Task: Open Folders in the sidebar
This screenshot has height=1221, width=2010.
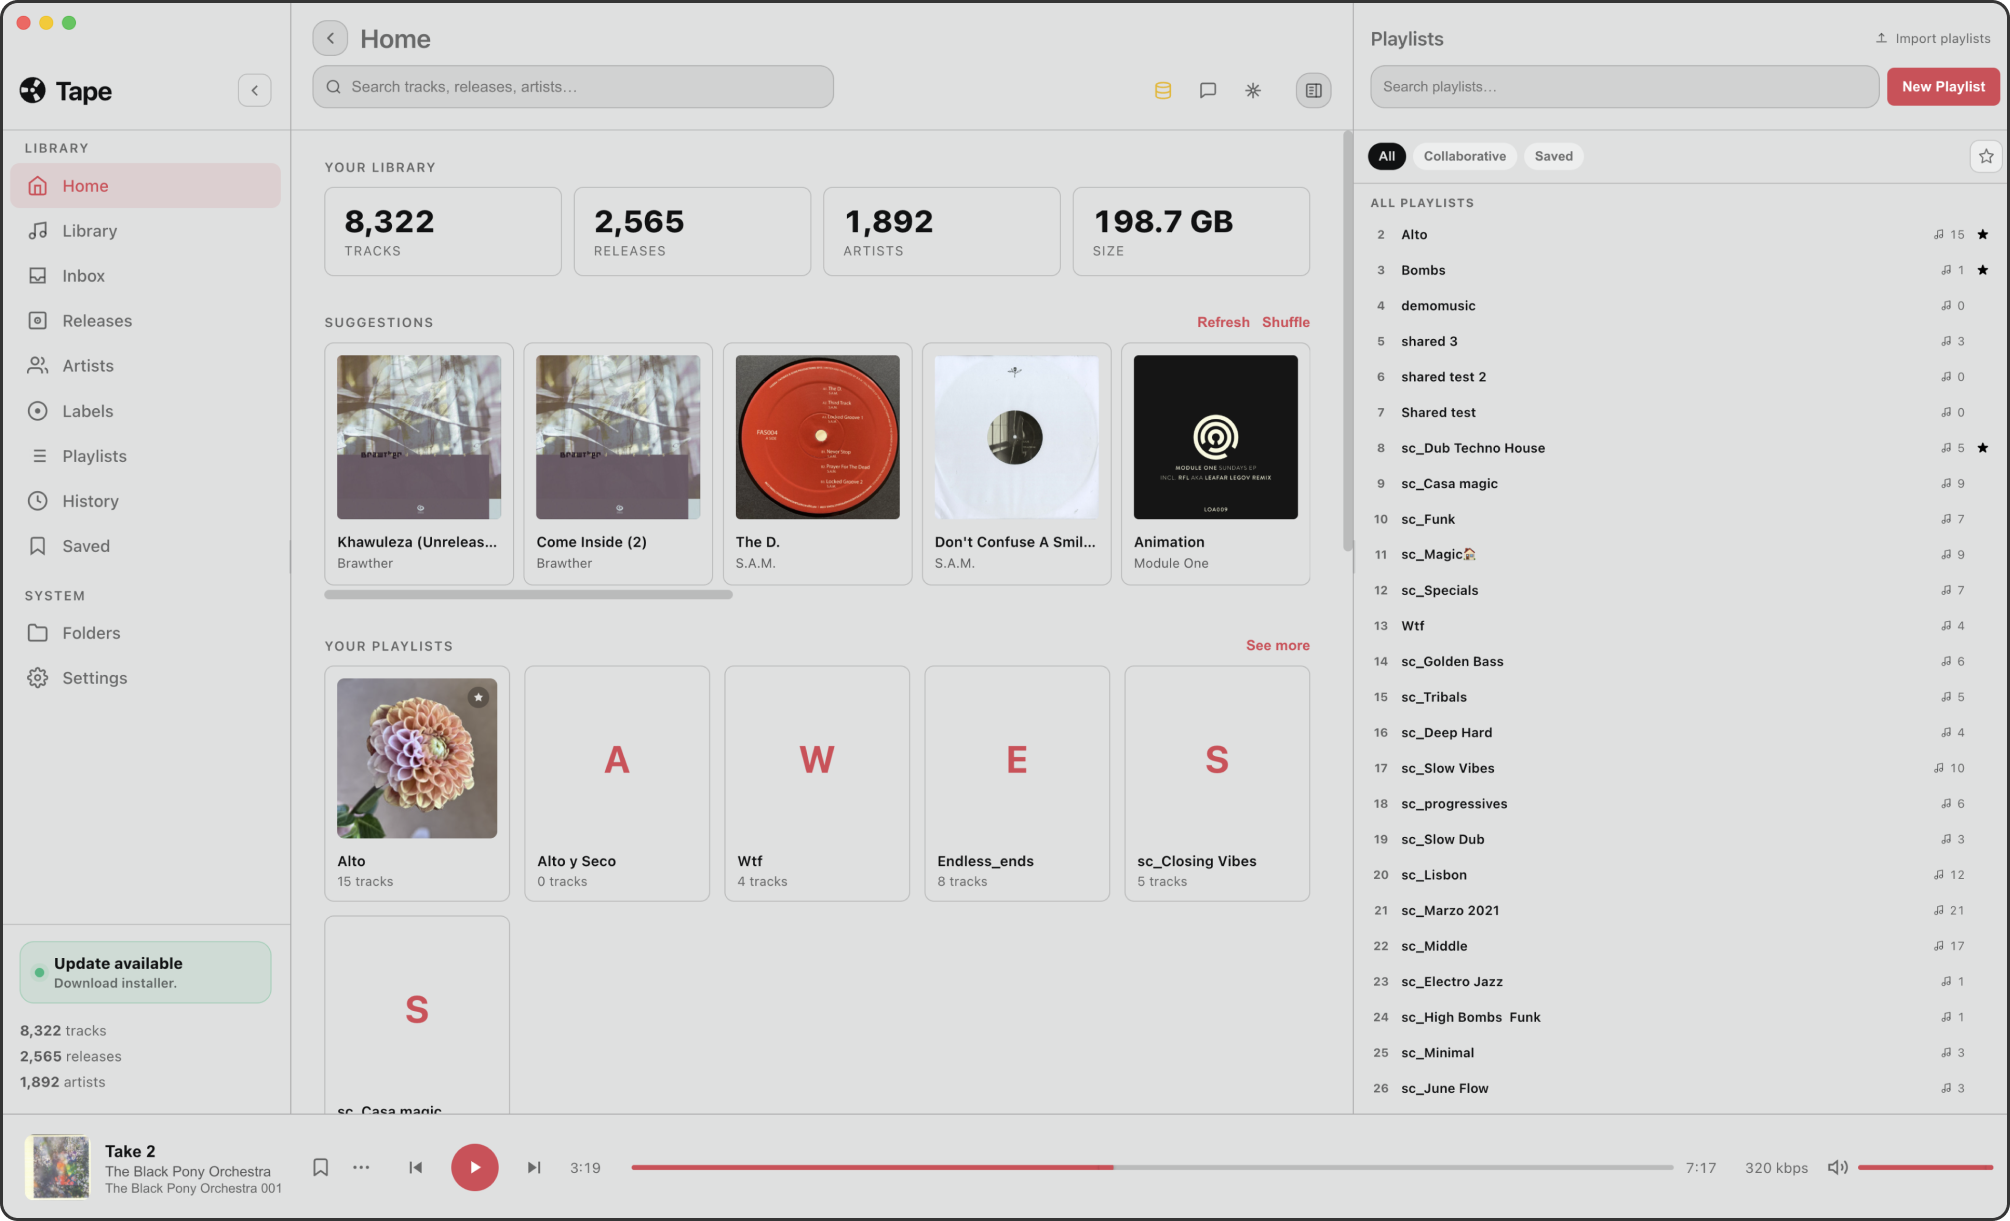Action: point(145,633)
